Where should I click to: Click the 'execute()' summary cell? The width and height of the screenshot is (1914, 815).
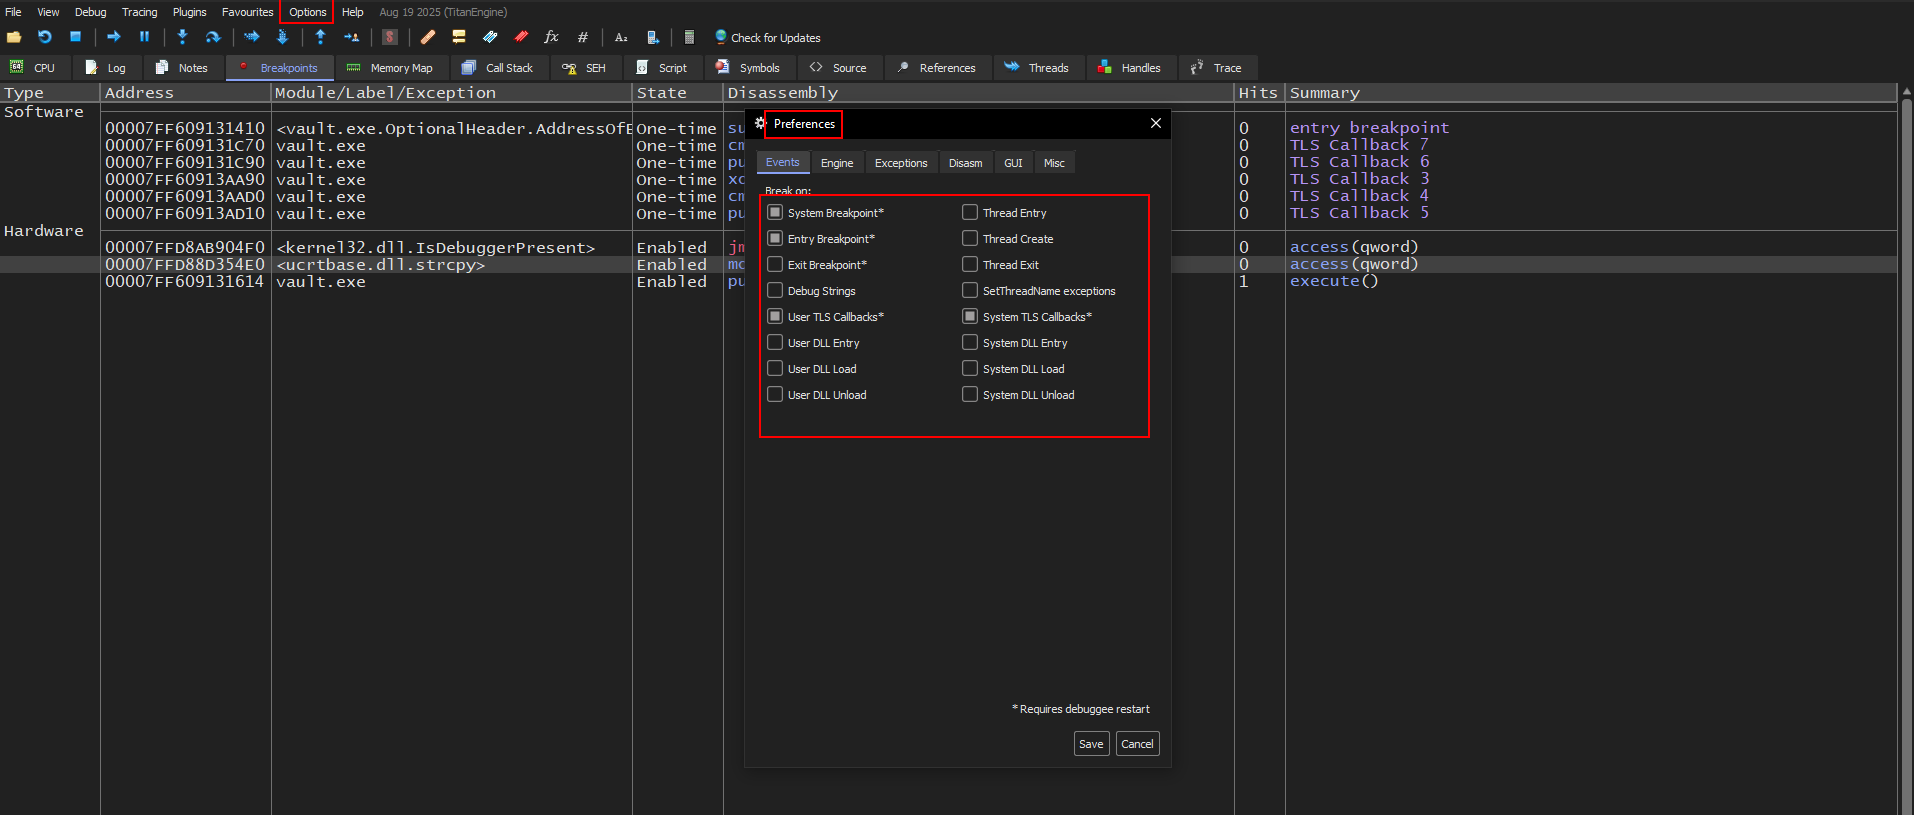point(1334,281)
